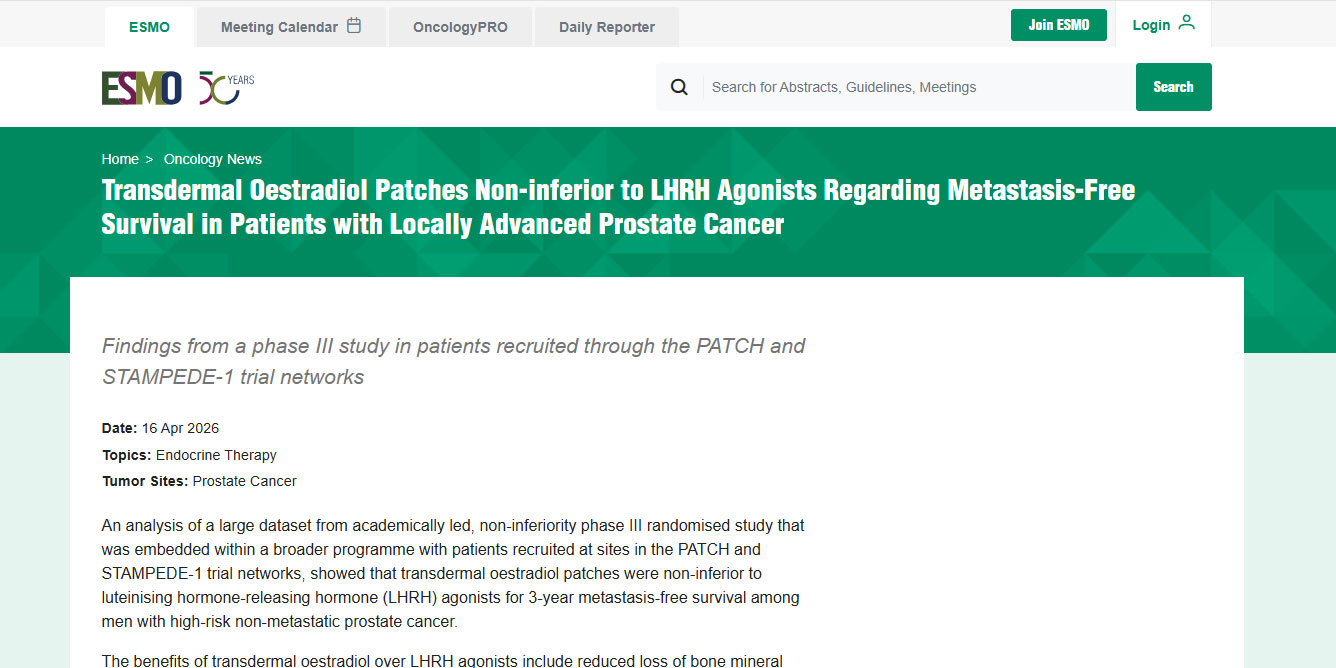This screenshot has height=668, width=1336.
Task: Switch to the ESMO tab
Action: tap(149, 27)
